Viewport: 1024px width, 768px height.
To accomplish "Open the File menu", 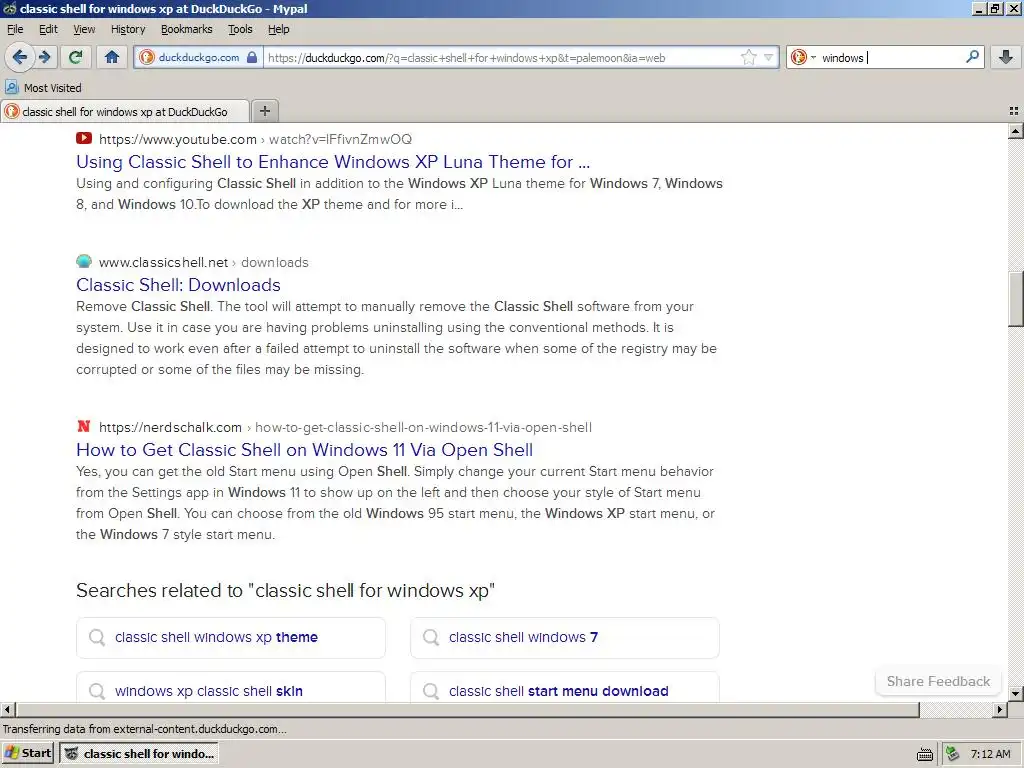I will [x=15, y=29].
